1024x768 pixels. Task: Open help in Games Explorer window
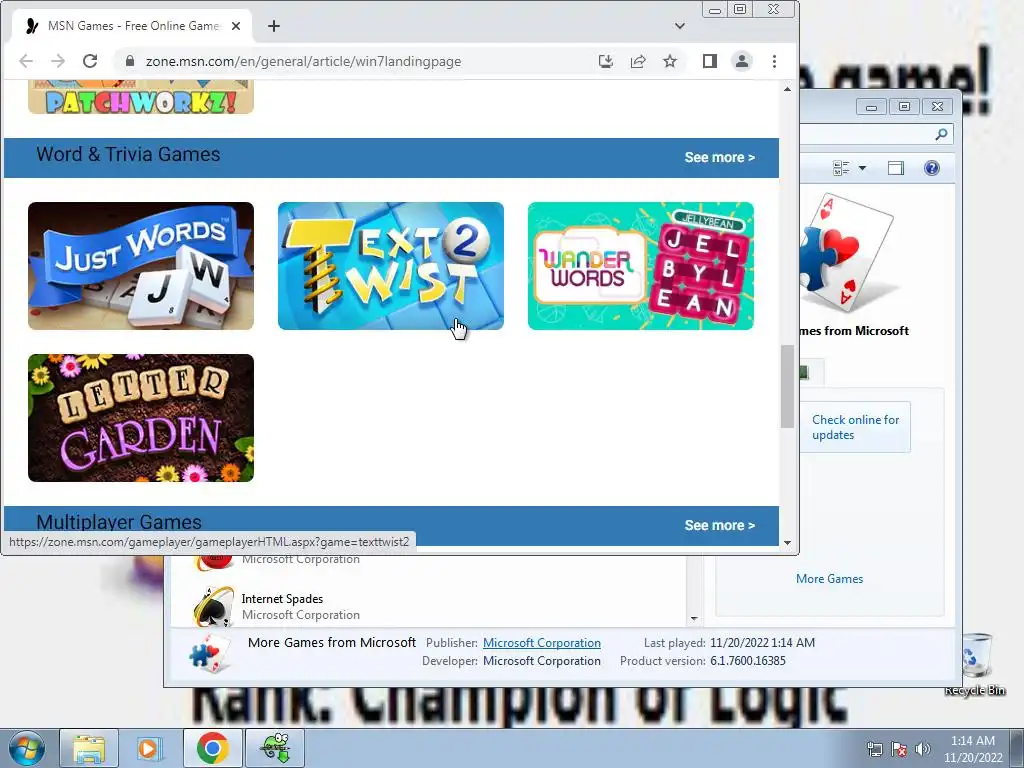(932, 168)
